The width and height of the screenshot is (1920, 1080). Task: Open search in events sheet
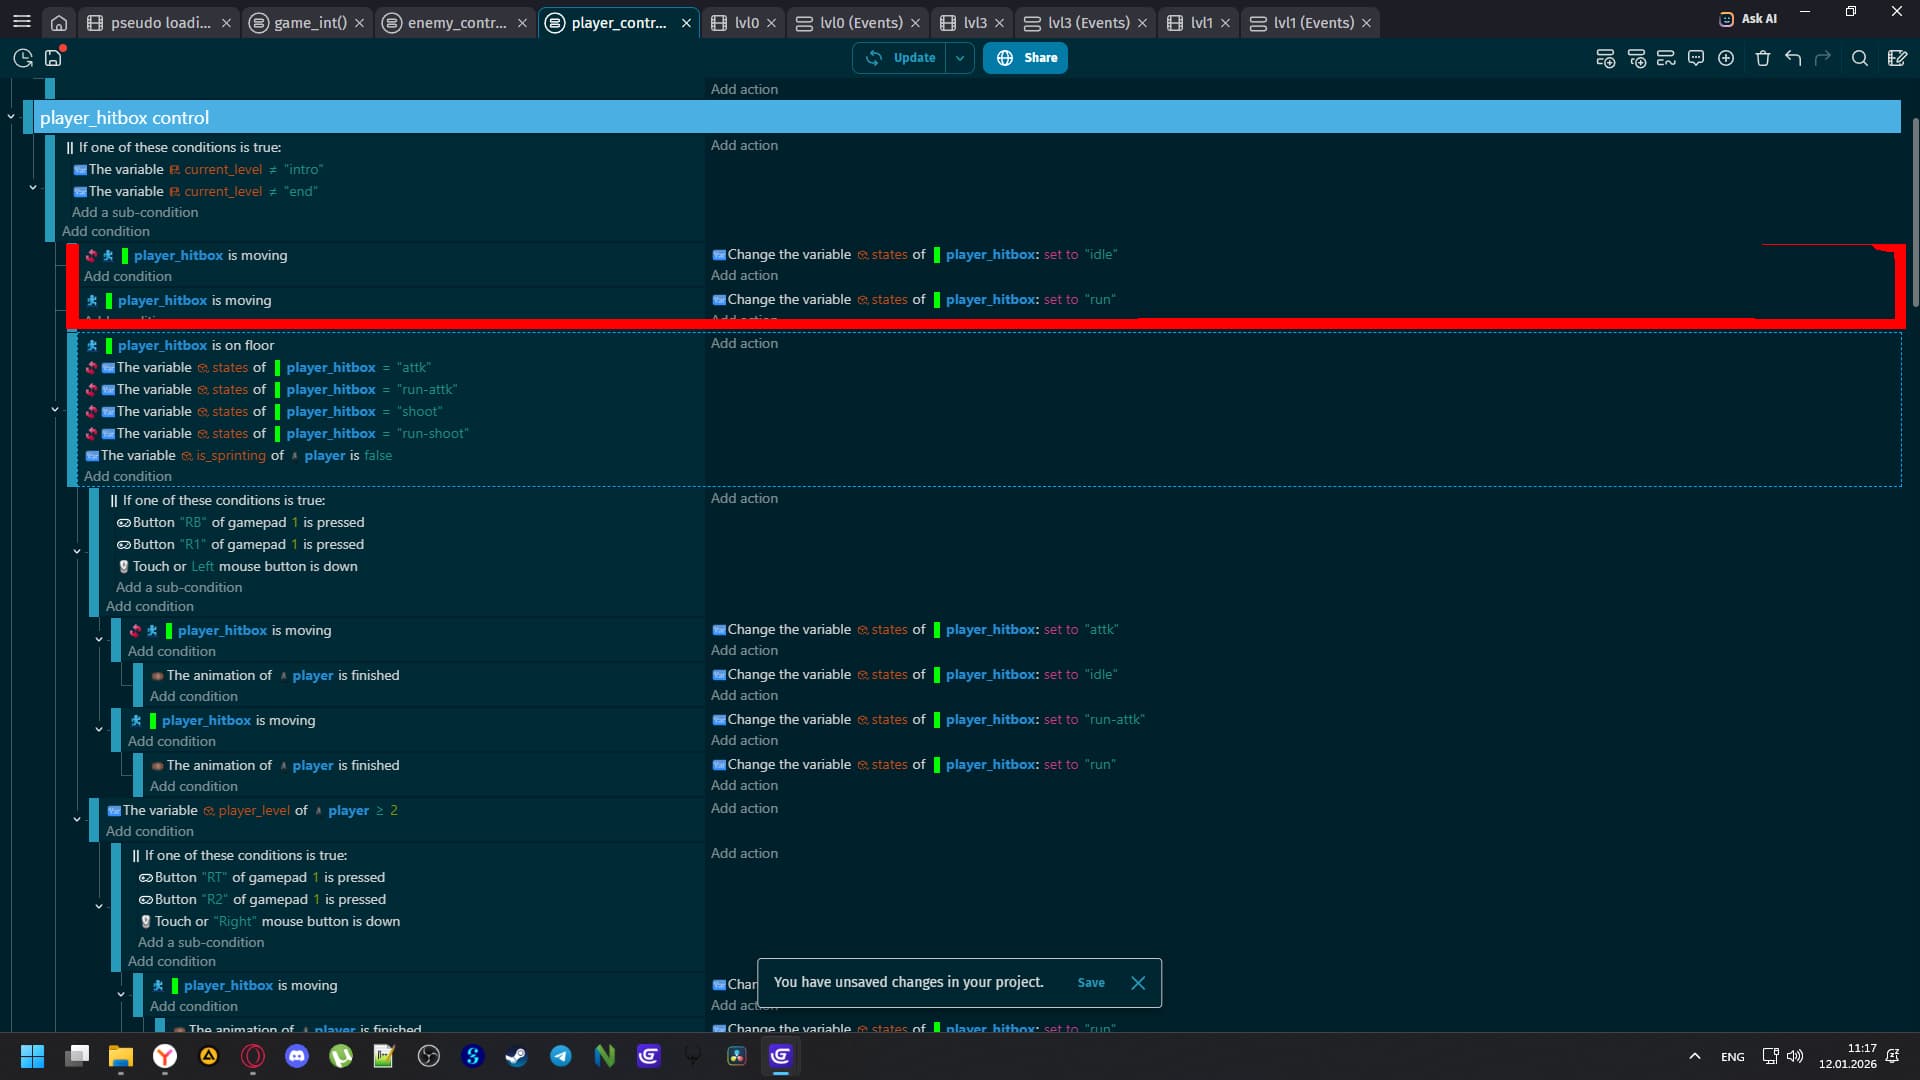coord(1860,58)
